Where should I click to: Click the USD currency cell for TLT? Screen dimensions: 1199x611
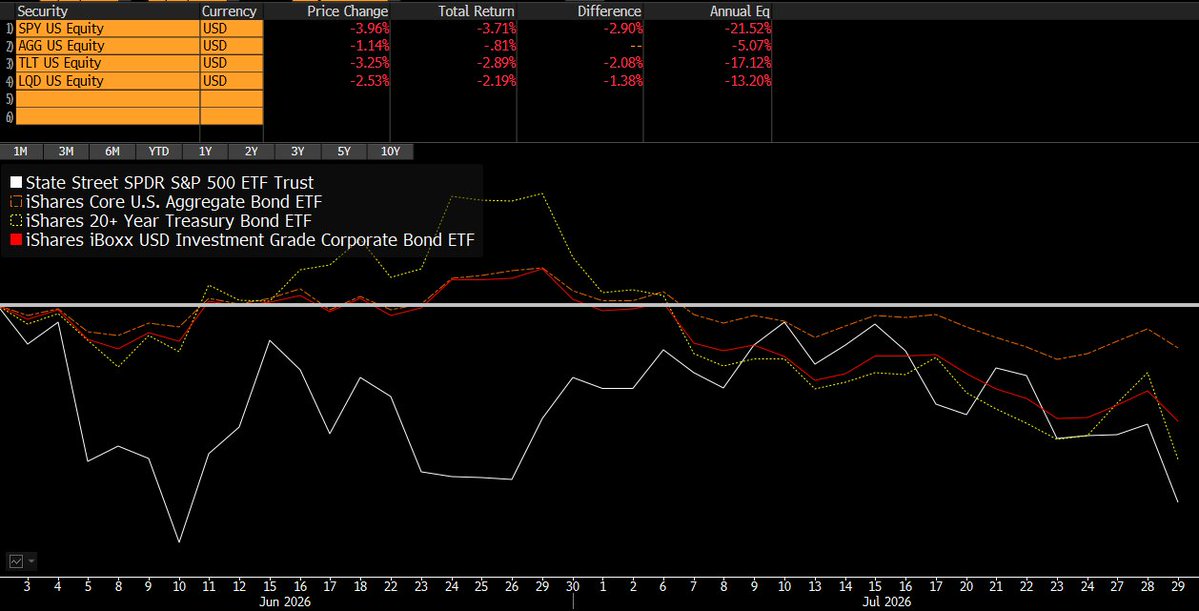[232, 63]
